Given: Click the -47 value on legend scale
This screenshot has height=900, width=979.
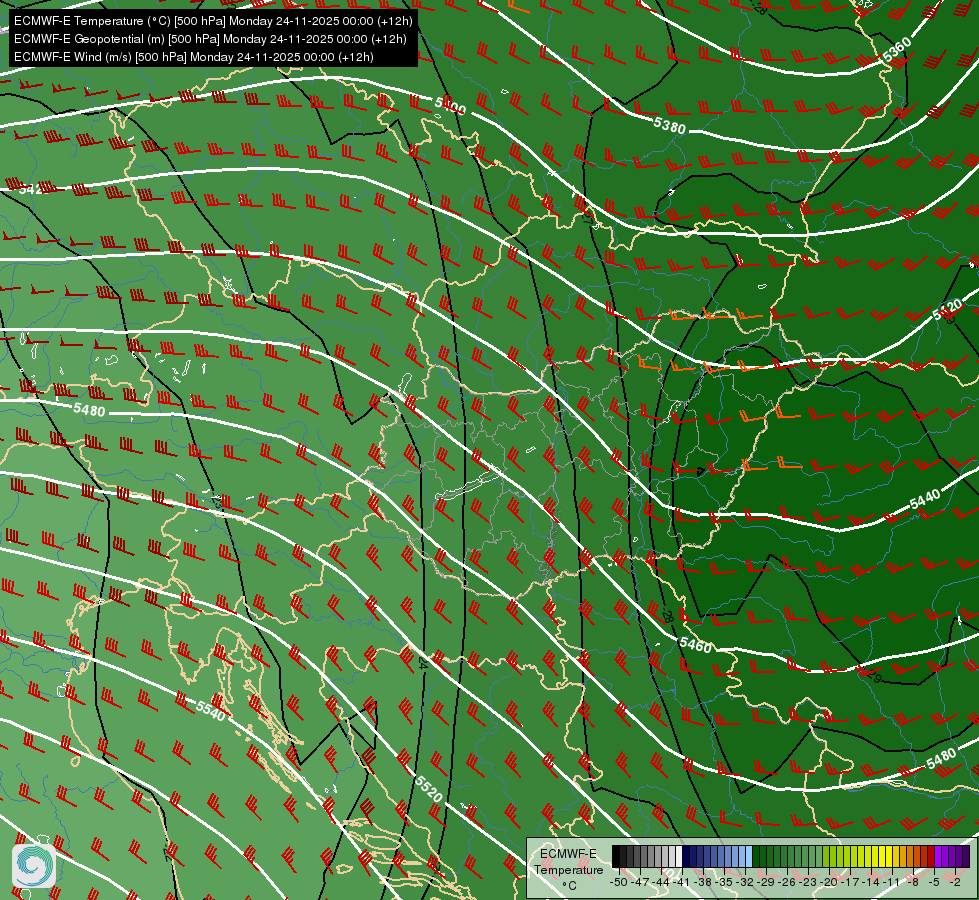Looking at the screenshot, I should (640, 882).
